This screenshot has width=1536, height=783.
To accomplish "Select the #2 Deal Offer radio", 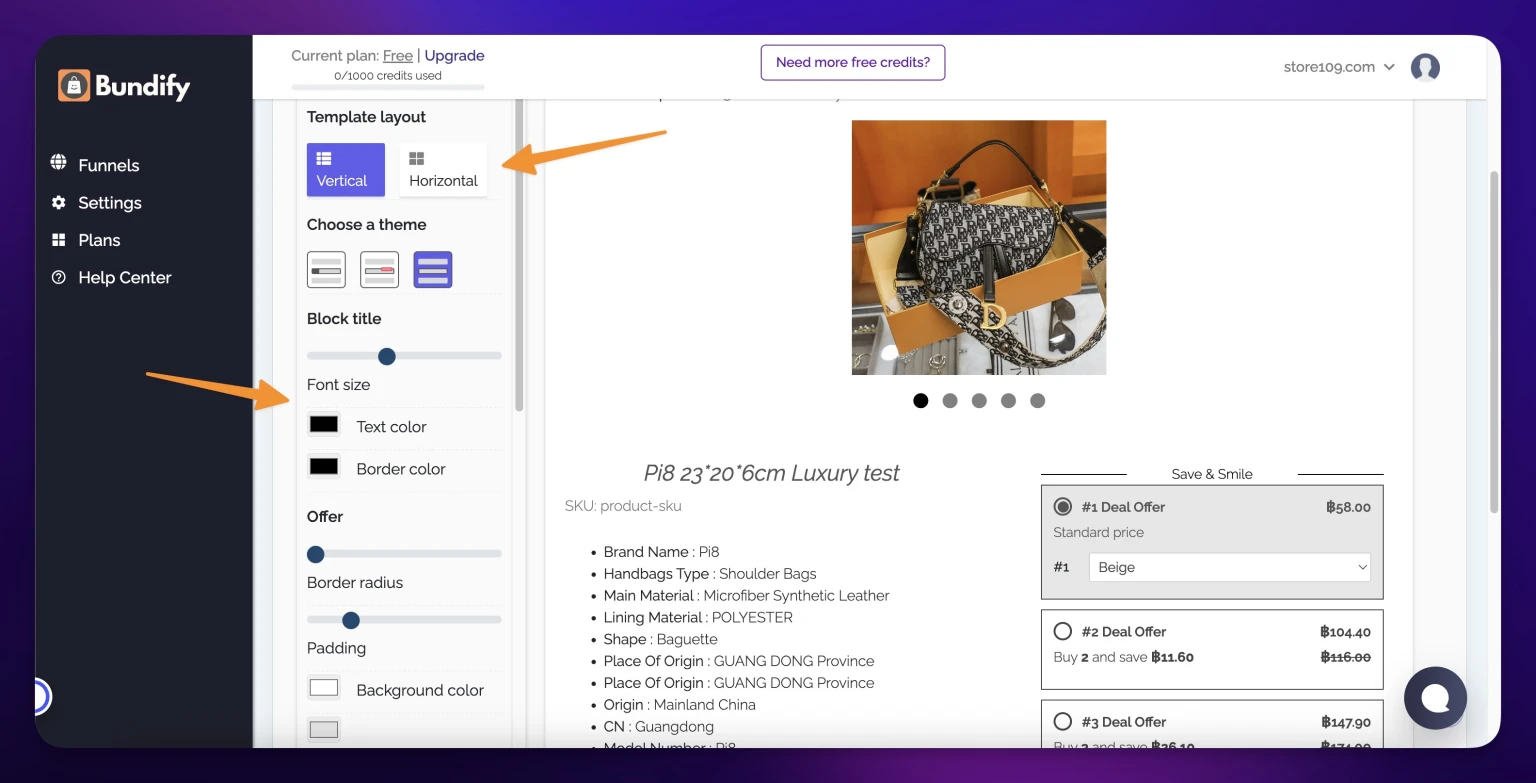I will click(x=1063, y=632).
